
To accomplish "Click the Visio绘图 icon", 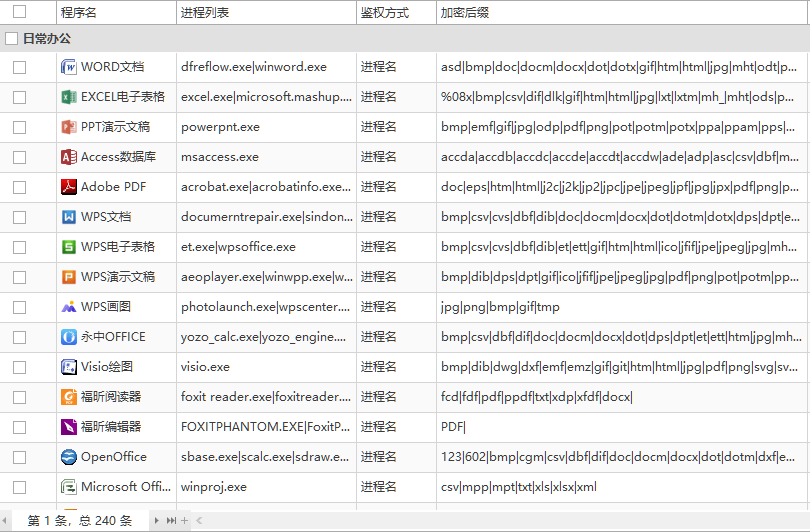I will tap(69, 367).
